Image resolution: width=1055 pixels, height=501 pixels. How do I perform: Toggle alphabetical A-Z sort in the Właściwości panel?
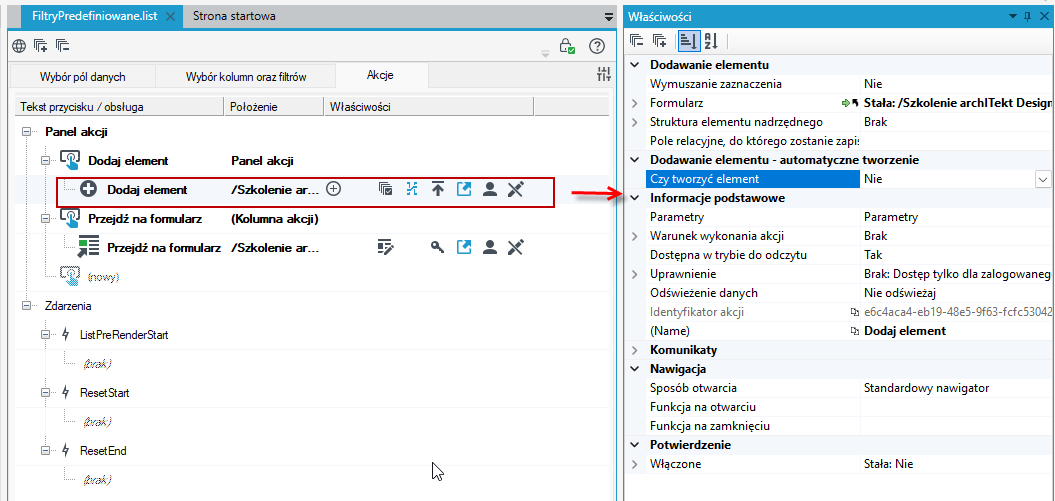pyautogui.click(x=711, y=41)
